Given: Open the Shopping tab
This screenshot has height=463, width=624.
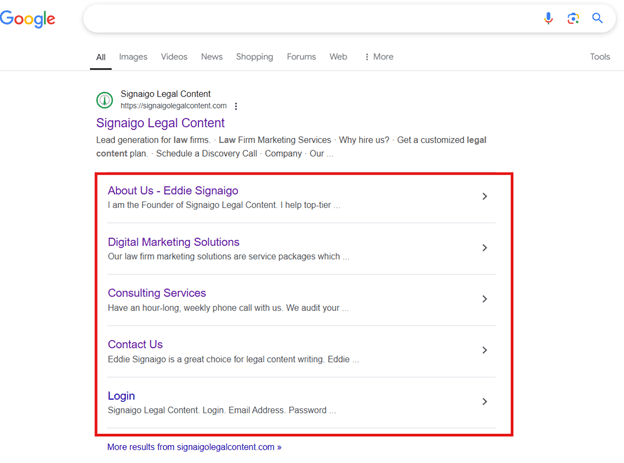Looking at the screenshot, I should tap(255, 57).
